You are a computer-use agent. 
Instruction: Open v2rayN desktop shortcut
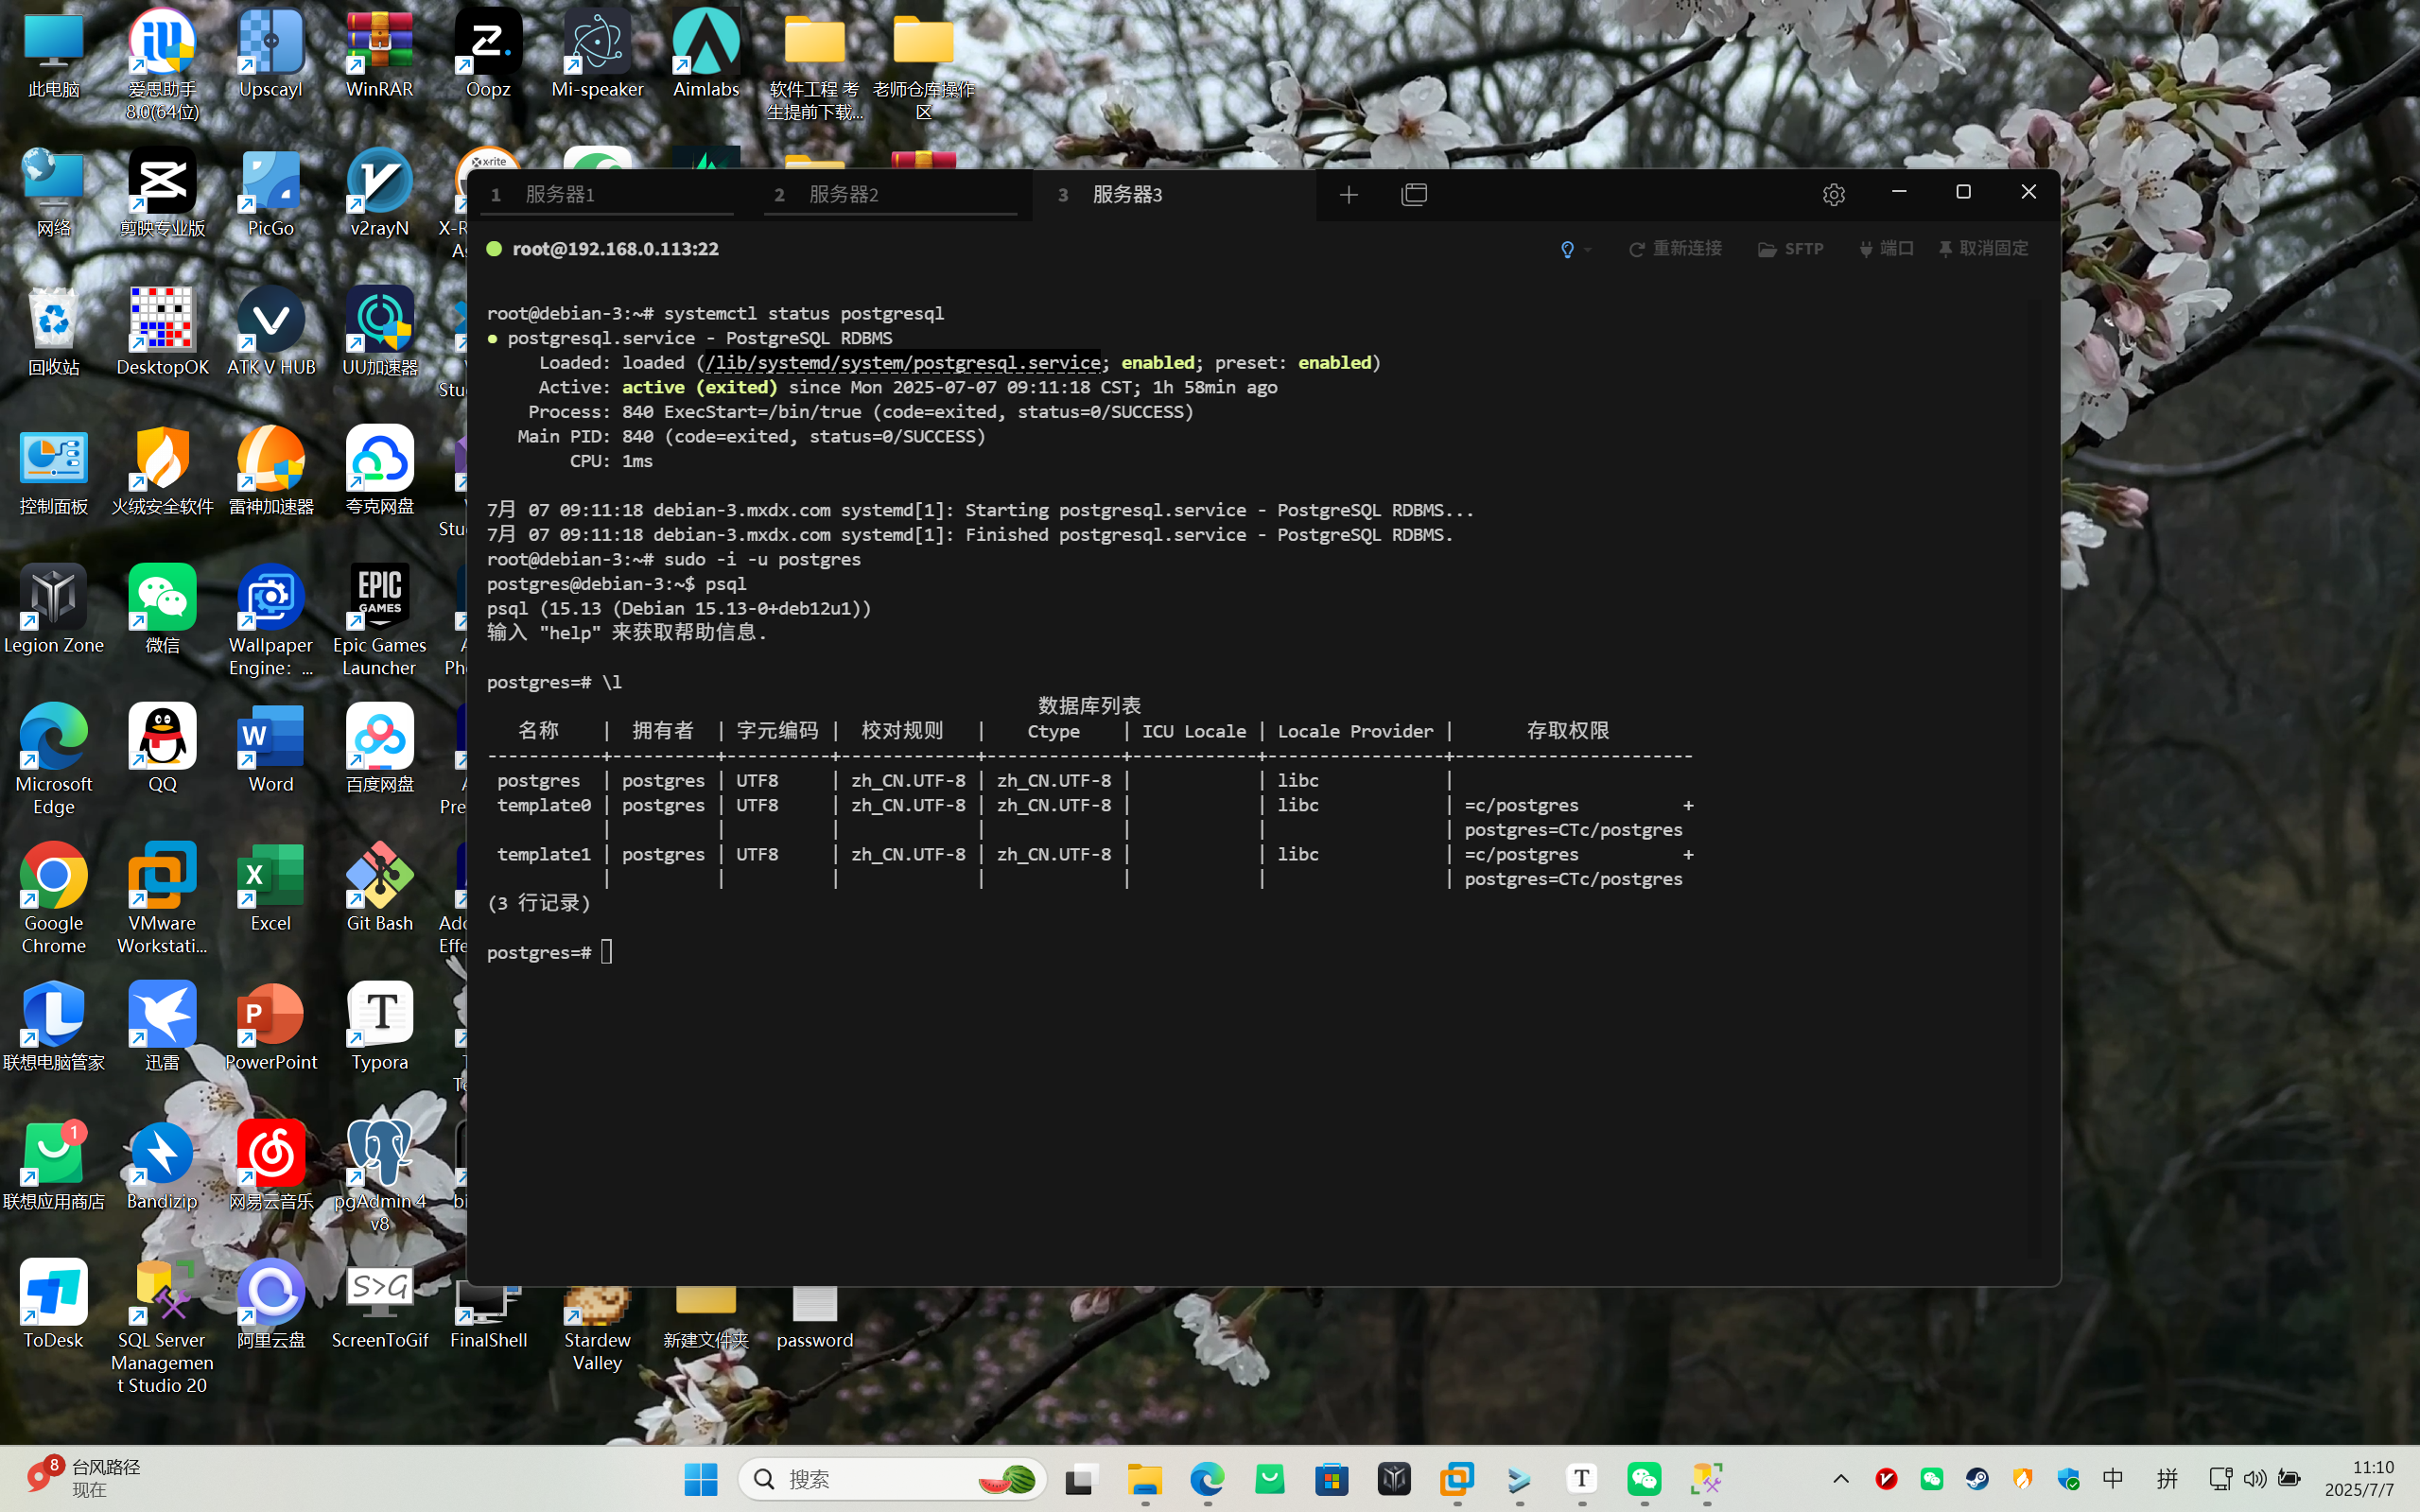click(x=380, y=194)
